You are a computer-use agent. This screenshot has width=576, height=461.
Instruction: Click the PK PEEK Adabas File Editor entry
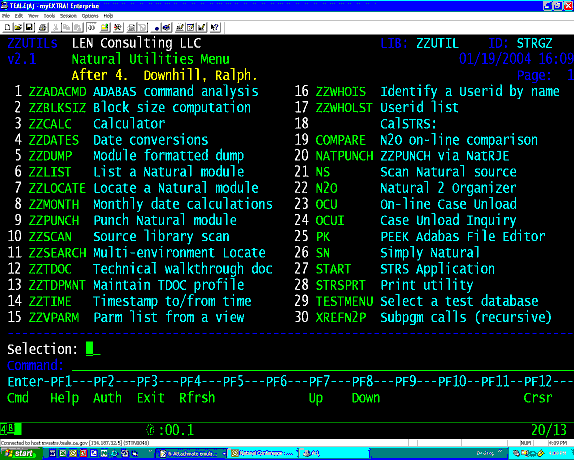420,237
